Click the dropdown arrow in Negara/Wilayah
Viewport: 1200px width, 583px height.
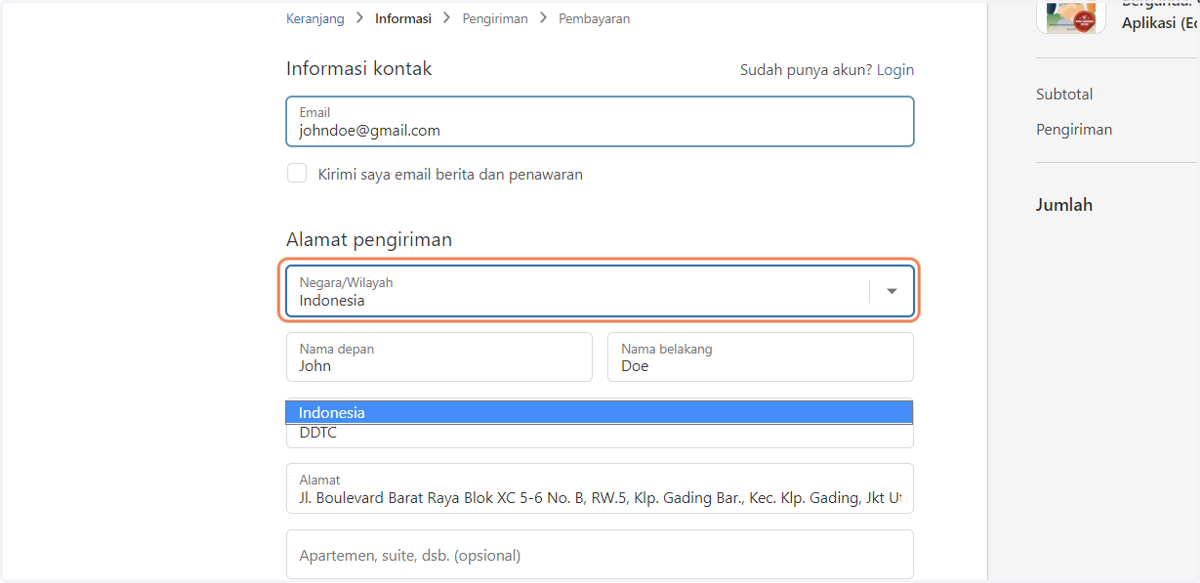(892, 291)
